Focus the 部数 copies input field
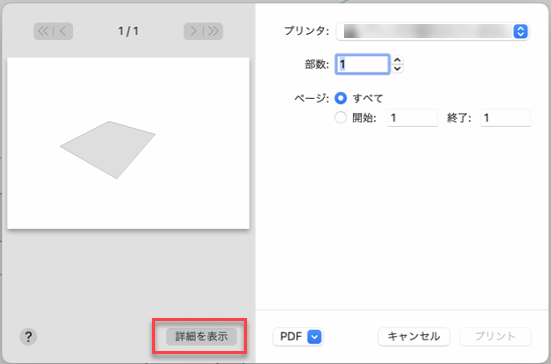This screenshot has width=551, height=364. (x=363, y=64)
